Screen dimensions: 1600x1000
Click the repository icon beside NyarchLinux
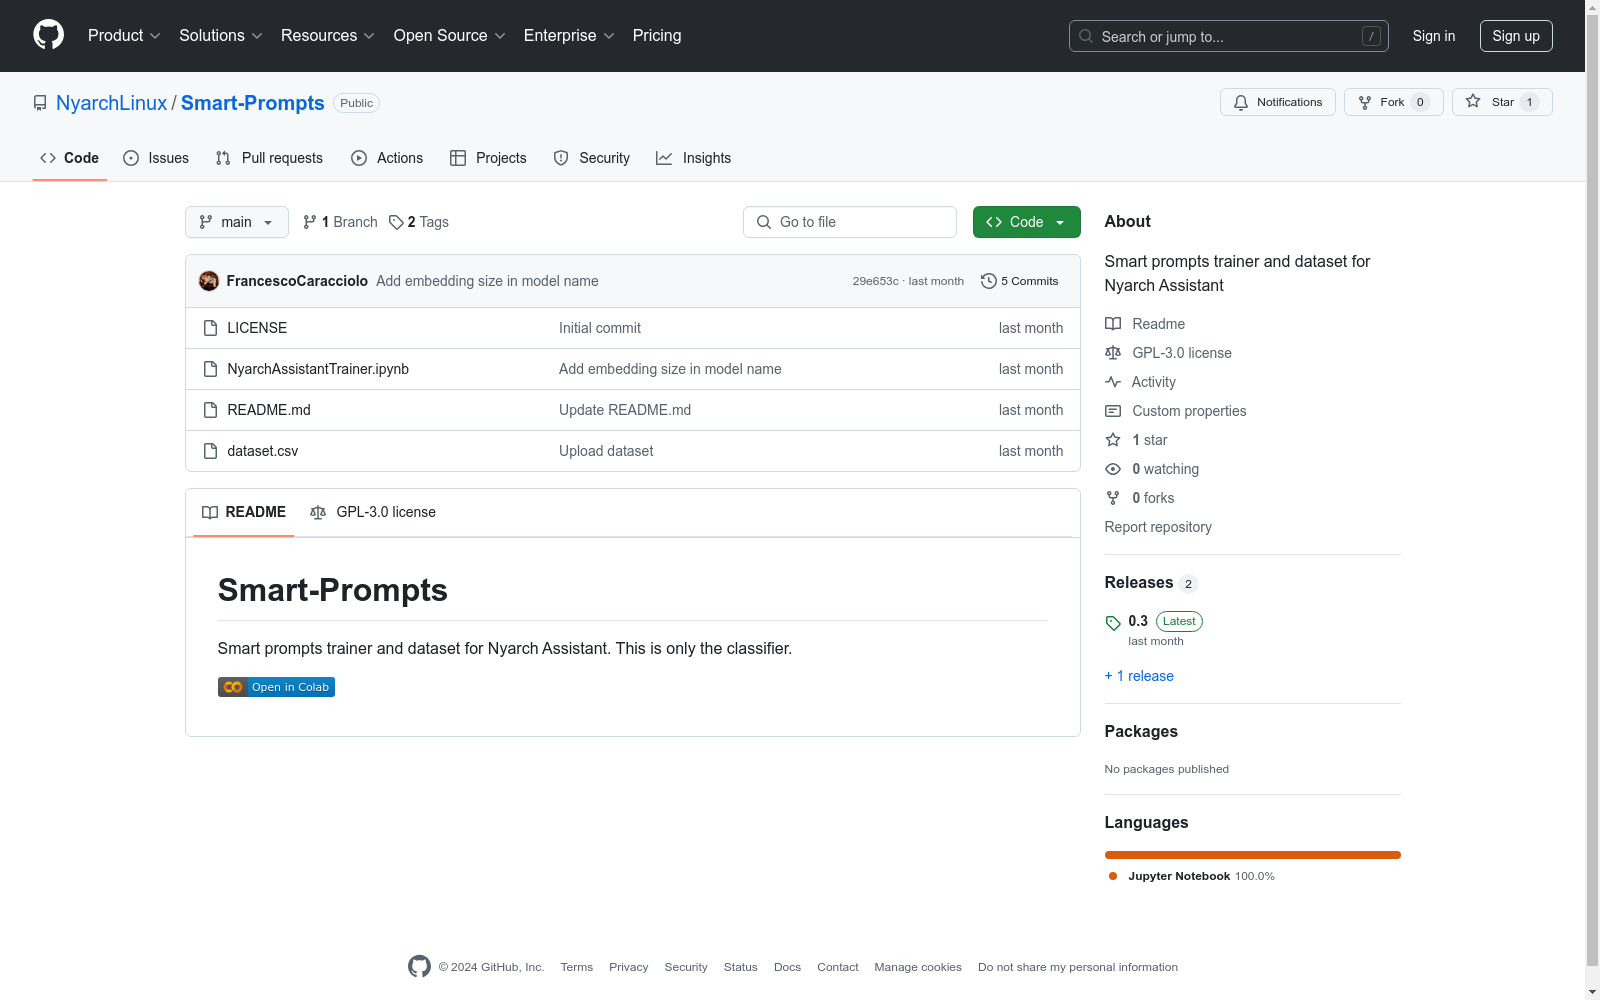40,103
